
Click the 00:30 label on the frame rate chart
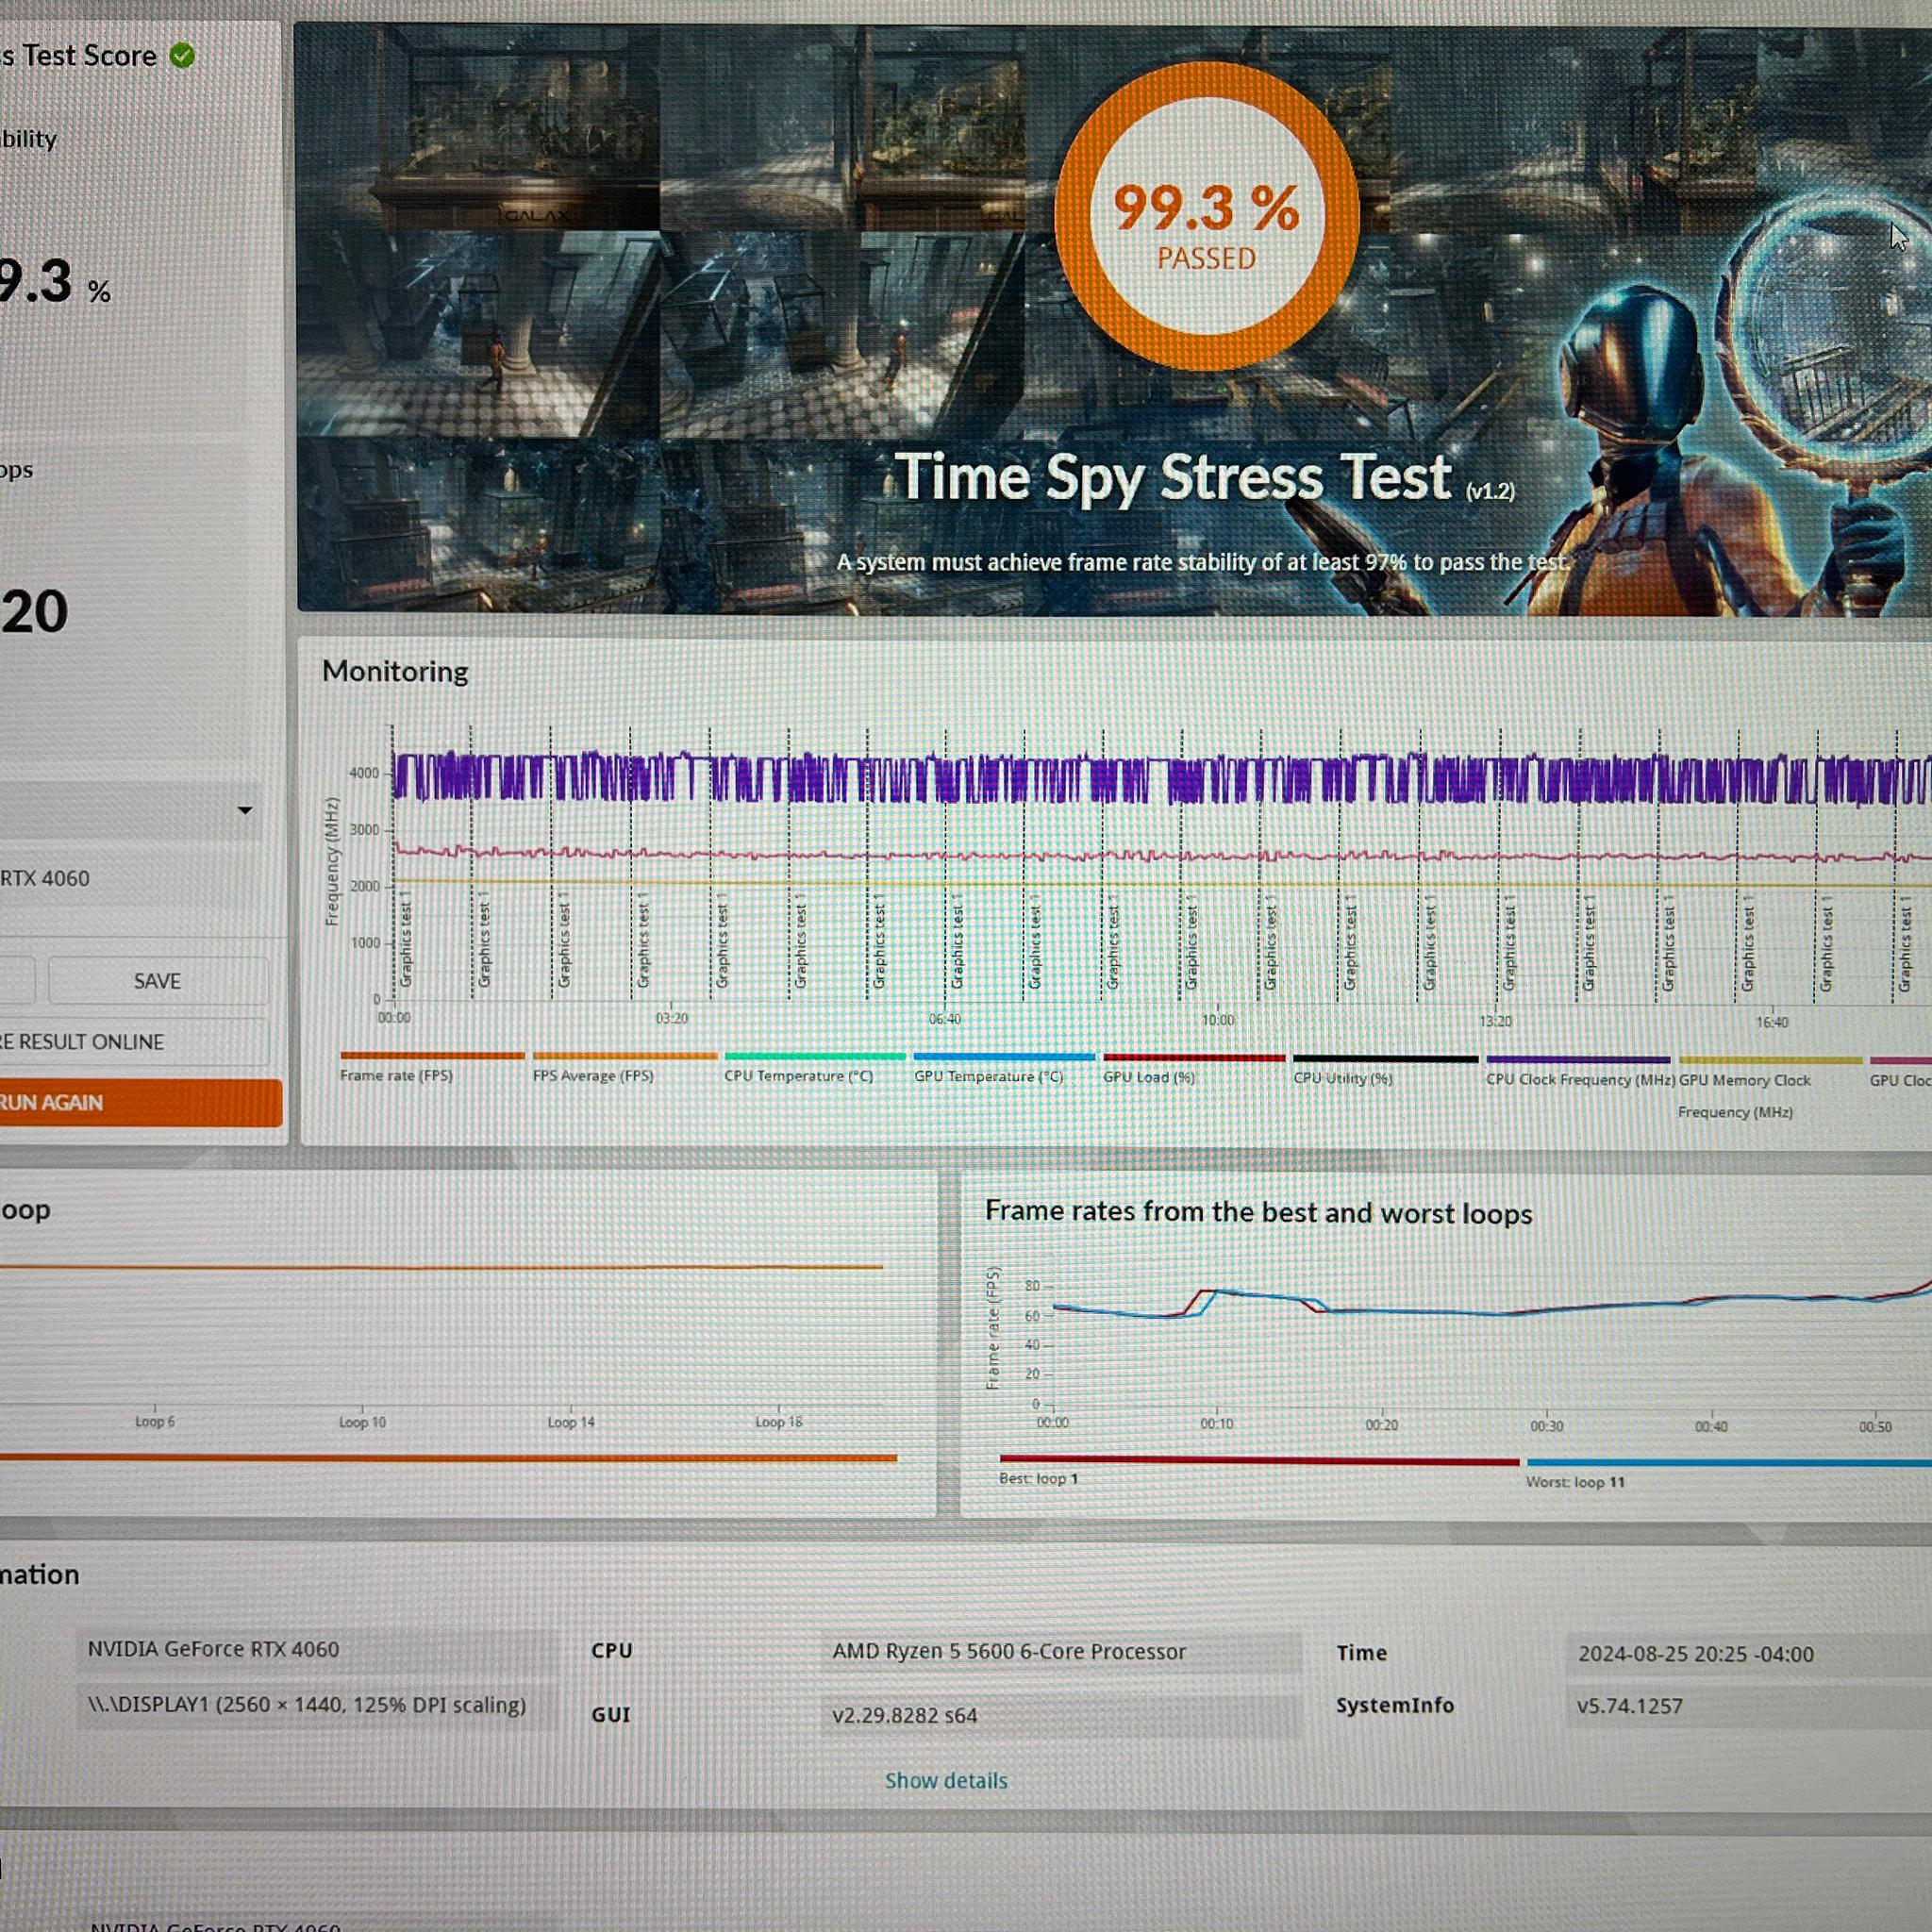[x=1546, y=1425]
